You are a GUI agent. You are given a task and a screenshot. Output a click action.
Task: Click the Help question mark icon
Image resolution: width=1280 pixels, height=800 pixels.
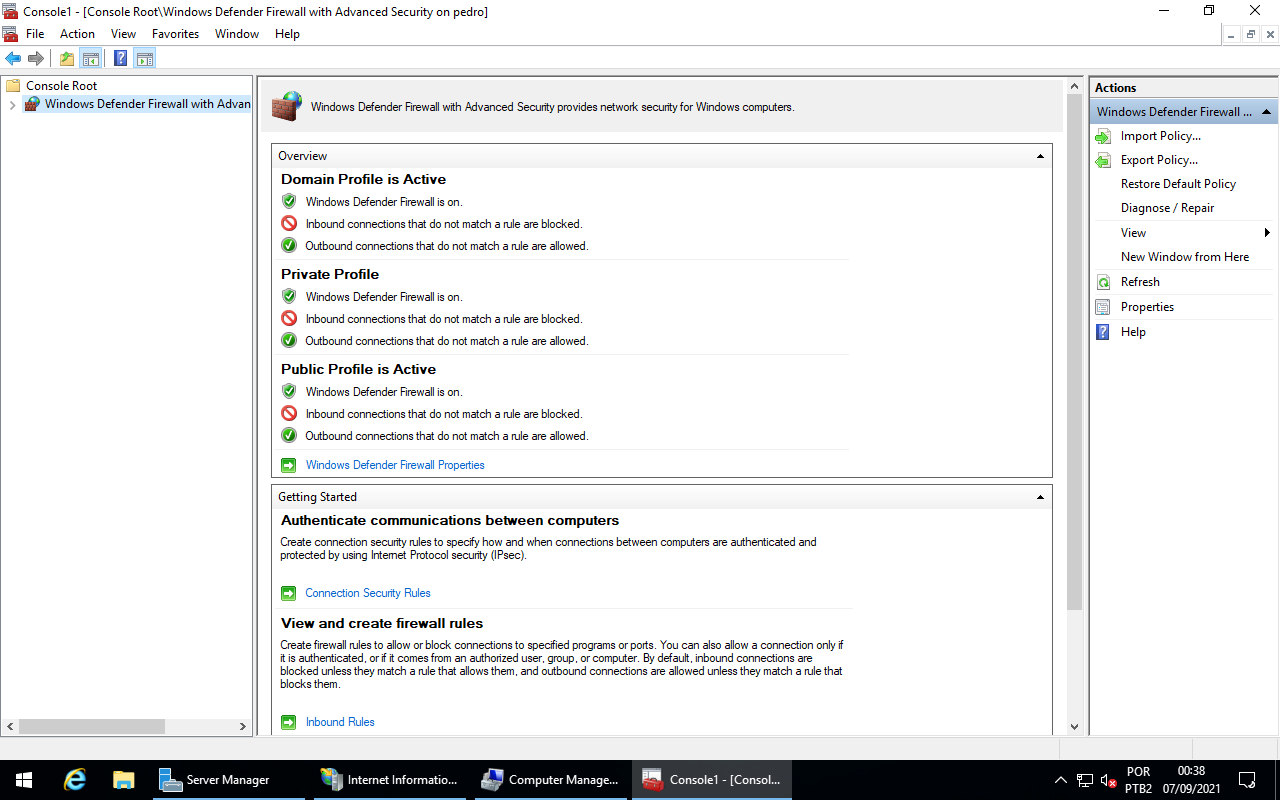pyautogui.click(x=1104, y=331)
